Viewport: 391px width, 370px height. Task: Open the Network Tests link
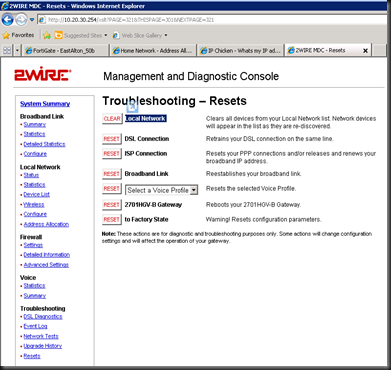pyautogui.click(x=41, y=336)
